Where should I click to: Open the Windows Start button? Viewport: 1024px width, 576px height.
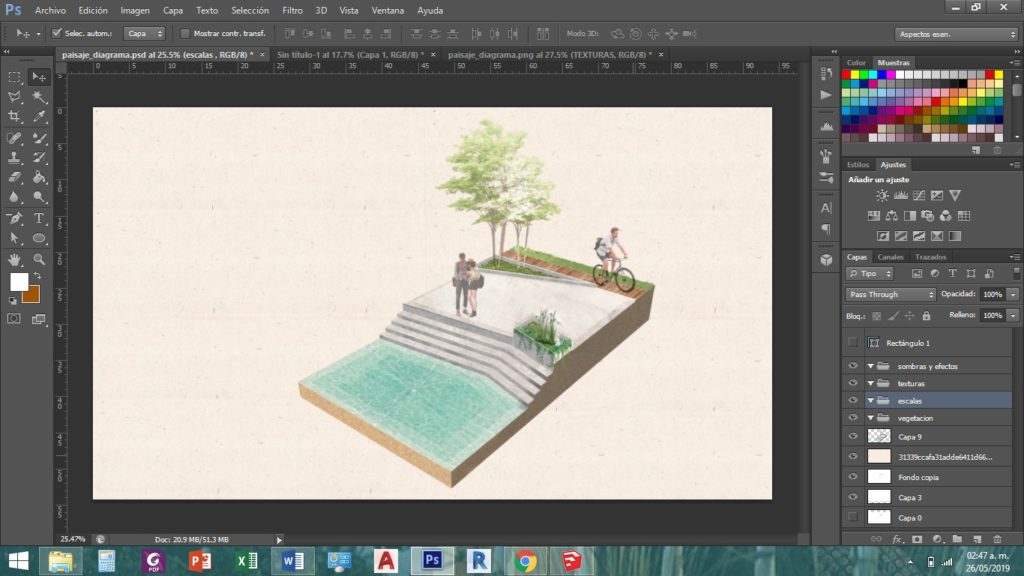click(18, 561)
